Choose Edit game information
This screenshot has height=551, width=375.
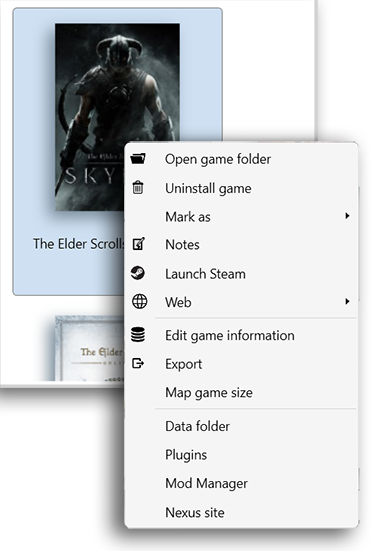(241, 335)
